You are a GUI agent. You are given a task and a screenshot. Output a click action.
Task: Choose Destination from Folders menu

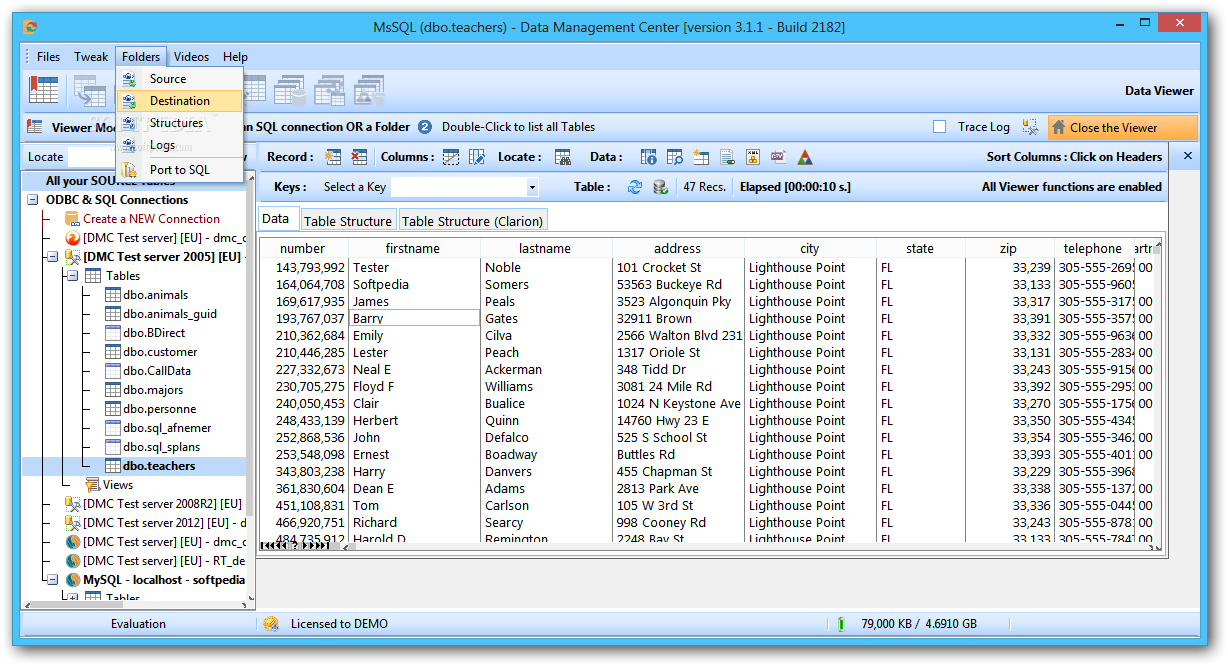(x=179, y=101)
